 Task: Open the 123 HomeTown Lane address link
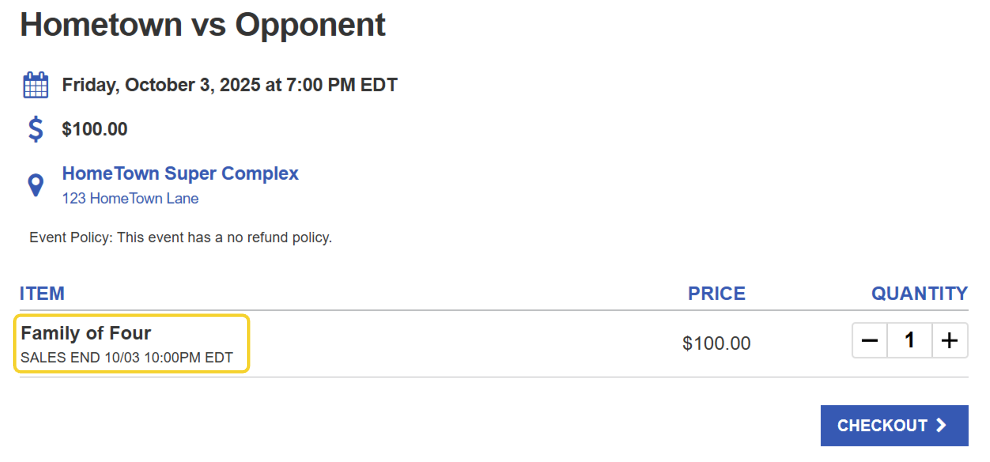pyautogui.click(x=130, y=199)
